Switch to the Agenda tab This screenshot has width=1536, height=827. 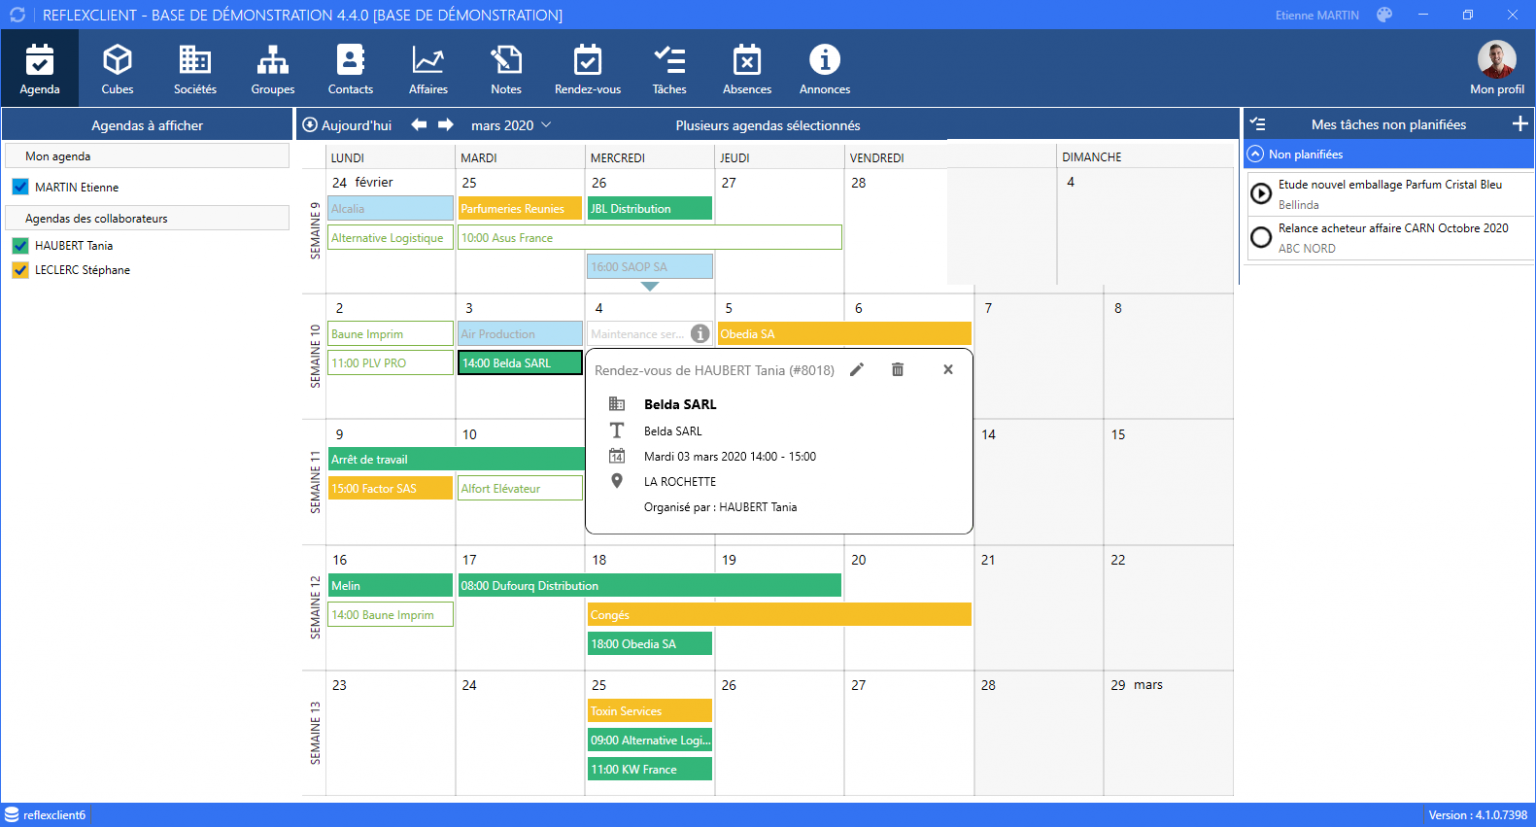(40, 69)
